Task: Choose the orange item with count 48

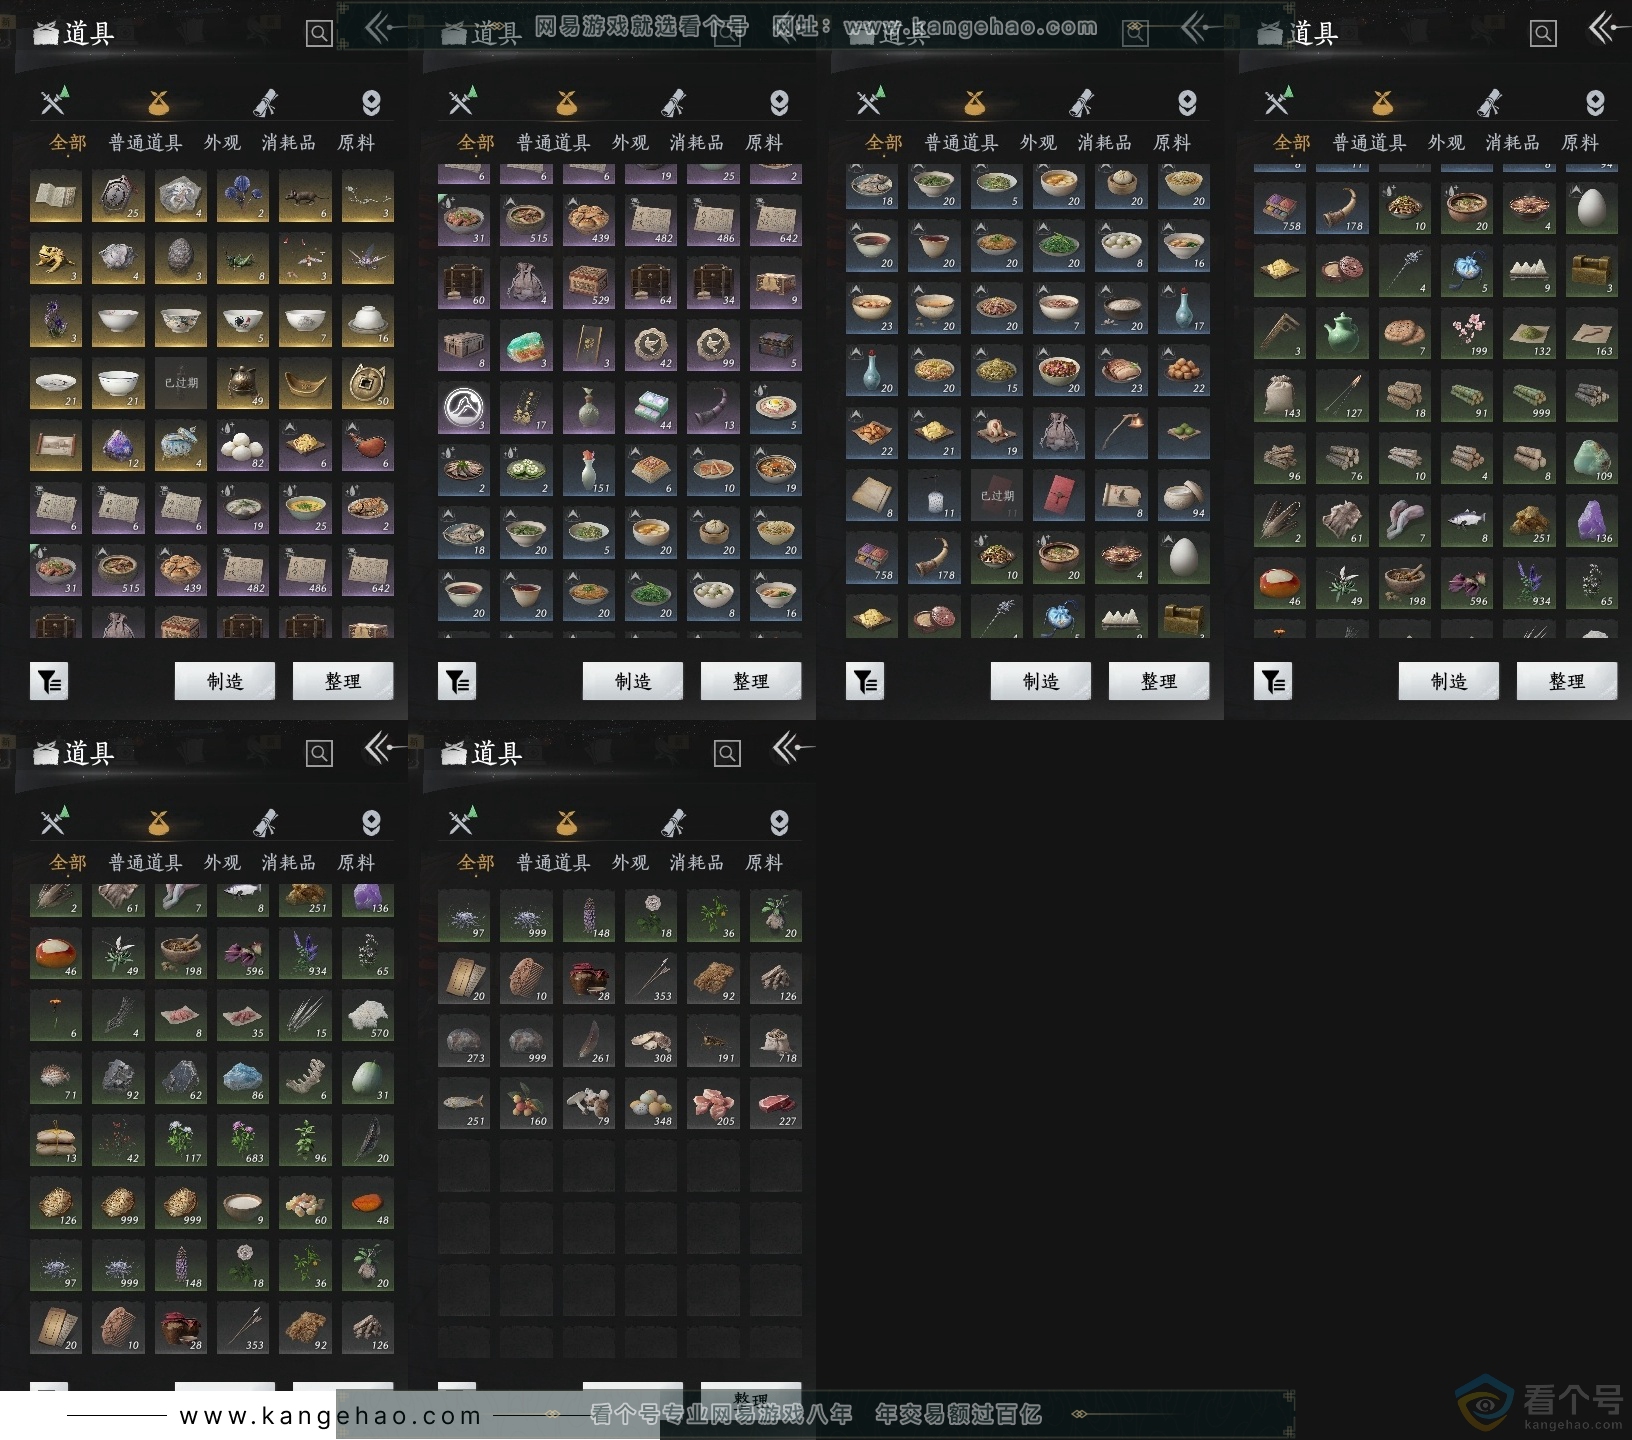Action: click(368, 1203)
